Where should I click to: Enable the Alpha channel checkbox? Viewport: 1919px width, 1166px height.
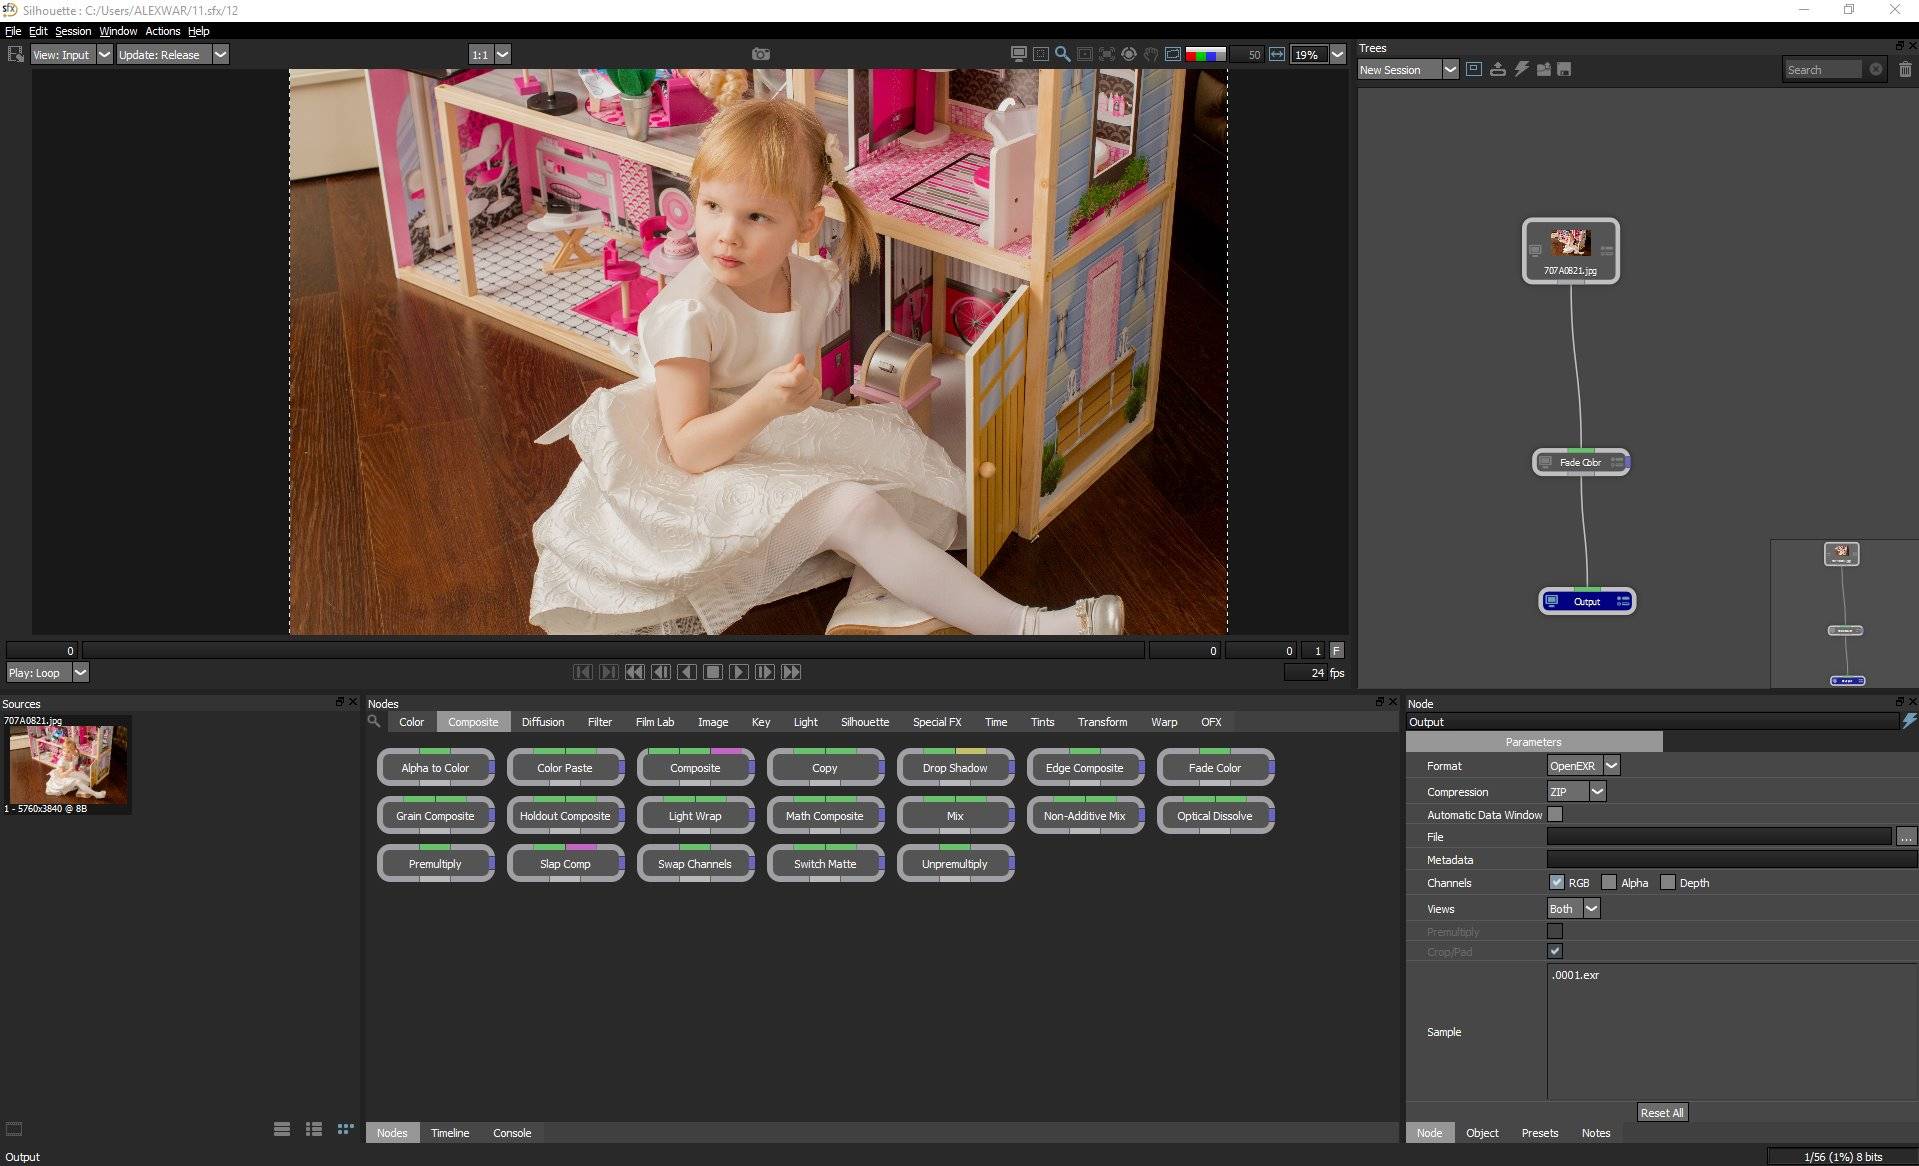(x=1608, y=882)
